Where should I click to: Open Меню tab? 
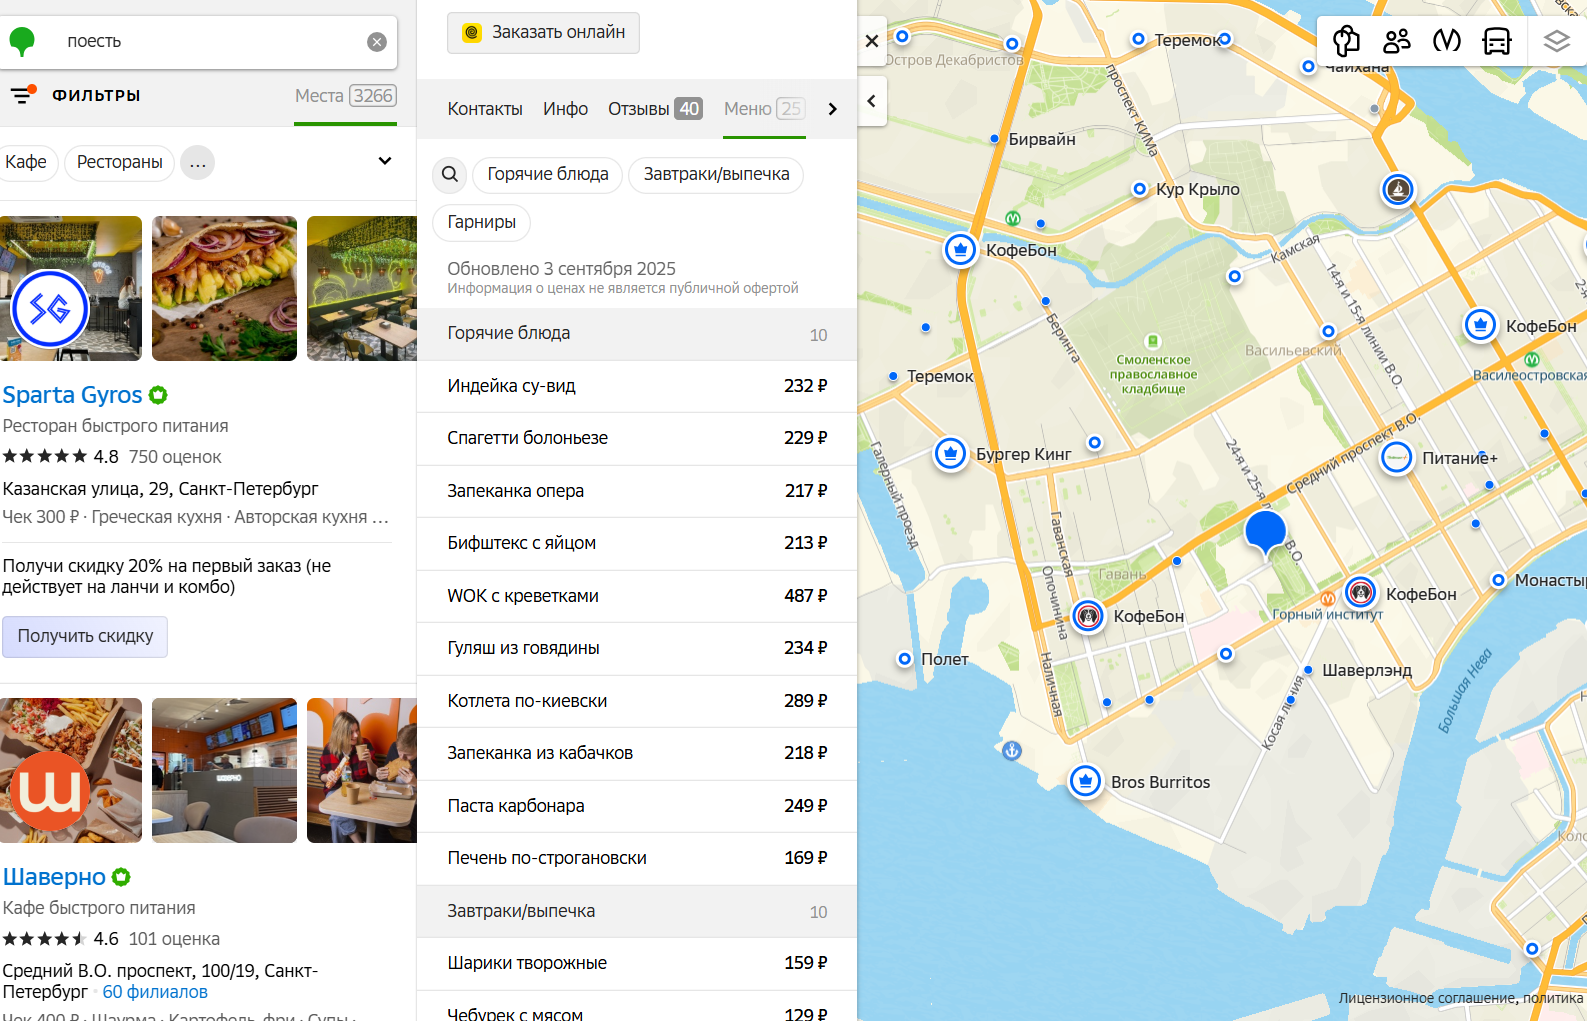pyautogui.click(x=764, y=109)
